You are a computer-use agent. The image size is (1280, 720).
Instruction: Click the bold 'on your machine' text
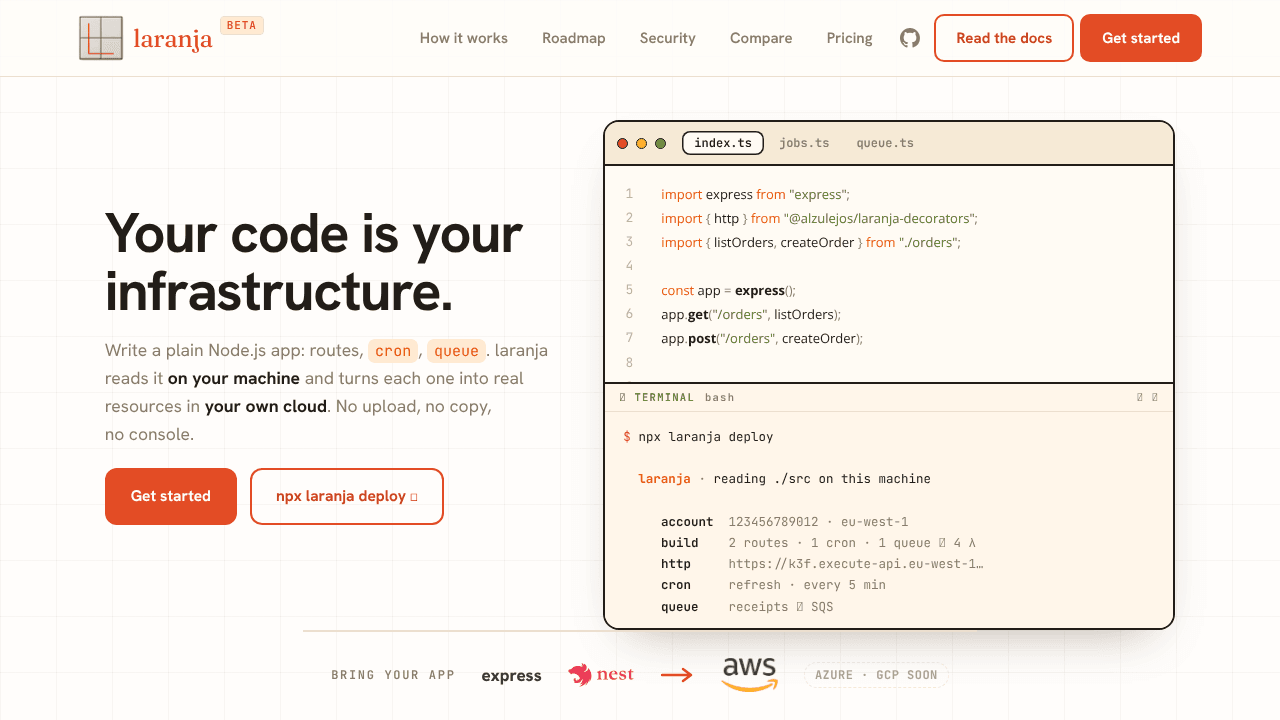234,379
